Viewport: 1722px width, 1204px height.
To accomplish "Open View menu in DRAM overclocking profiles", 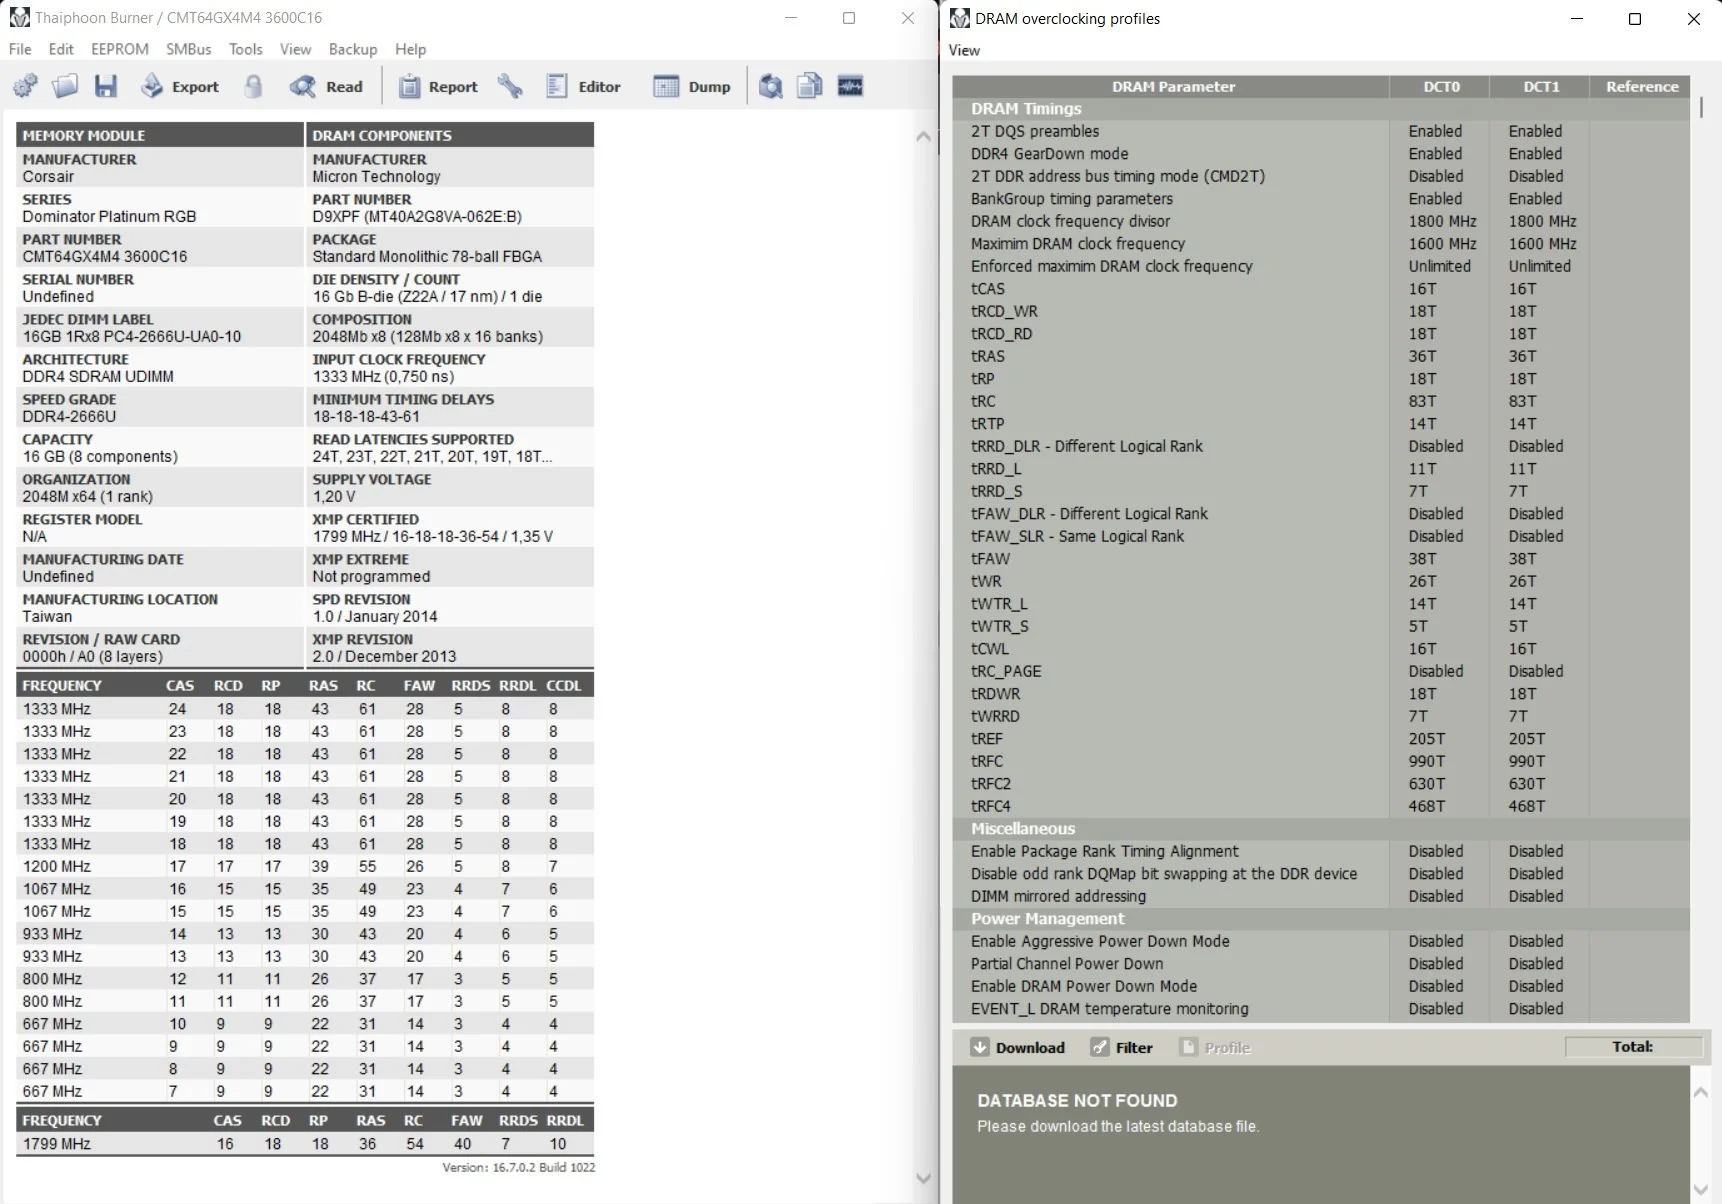I will (964, 50).
